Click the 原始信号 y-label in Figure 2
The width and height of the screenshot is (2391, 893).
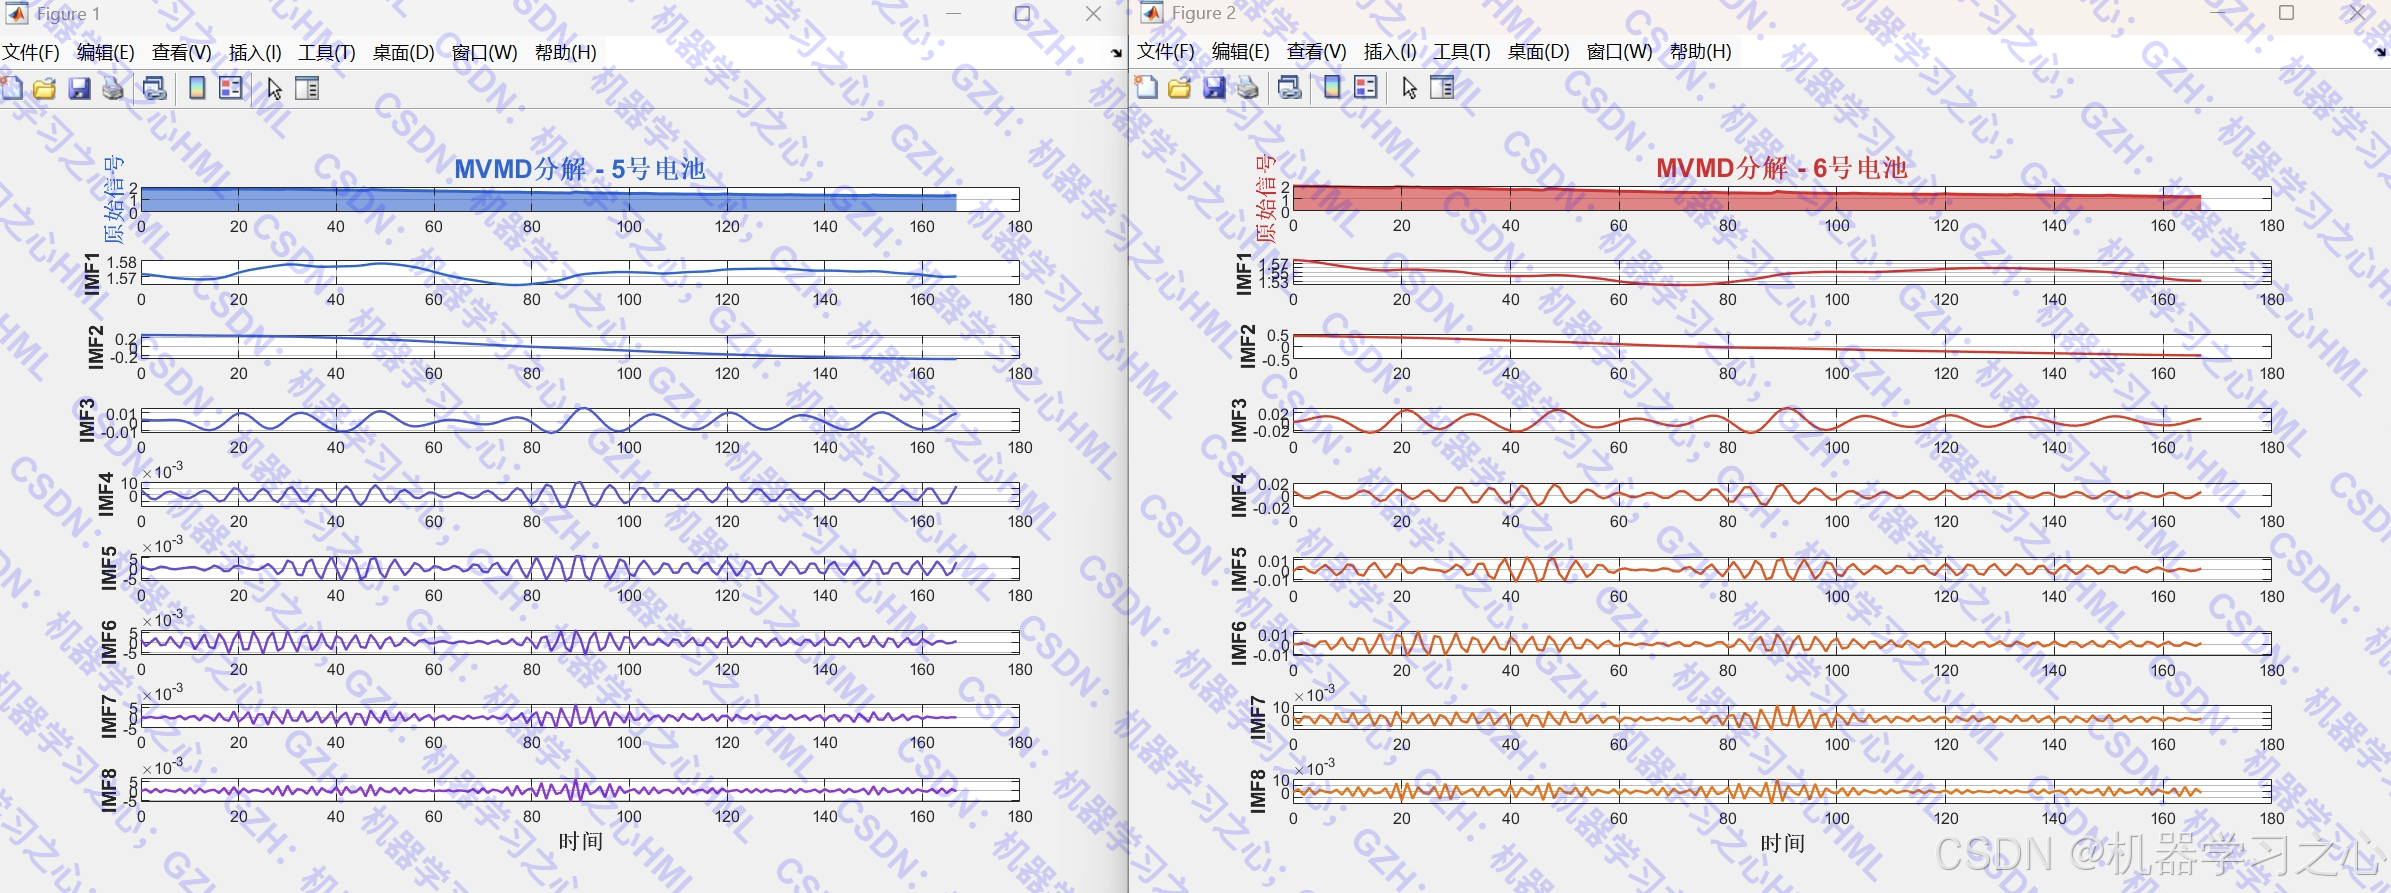(x=1265, y=198)
